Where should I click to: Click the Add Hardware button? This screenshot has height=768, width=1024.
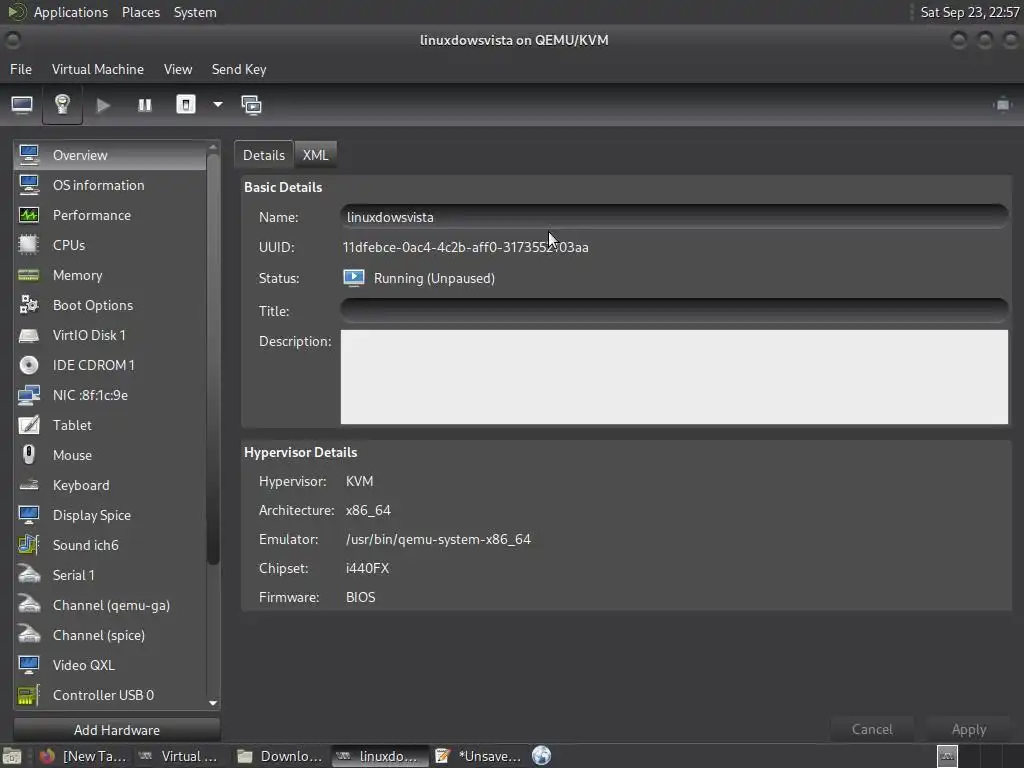(x=117, y=730)
